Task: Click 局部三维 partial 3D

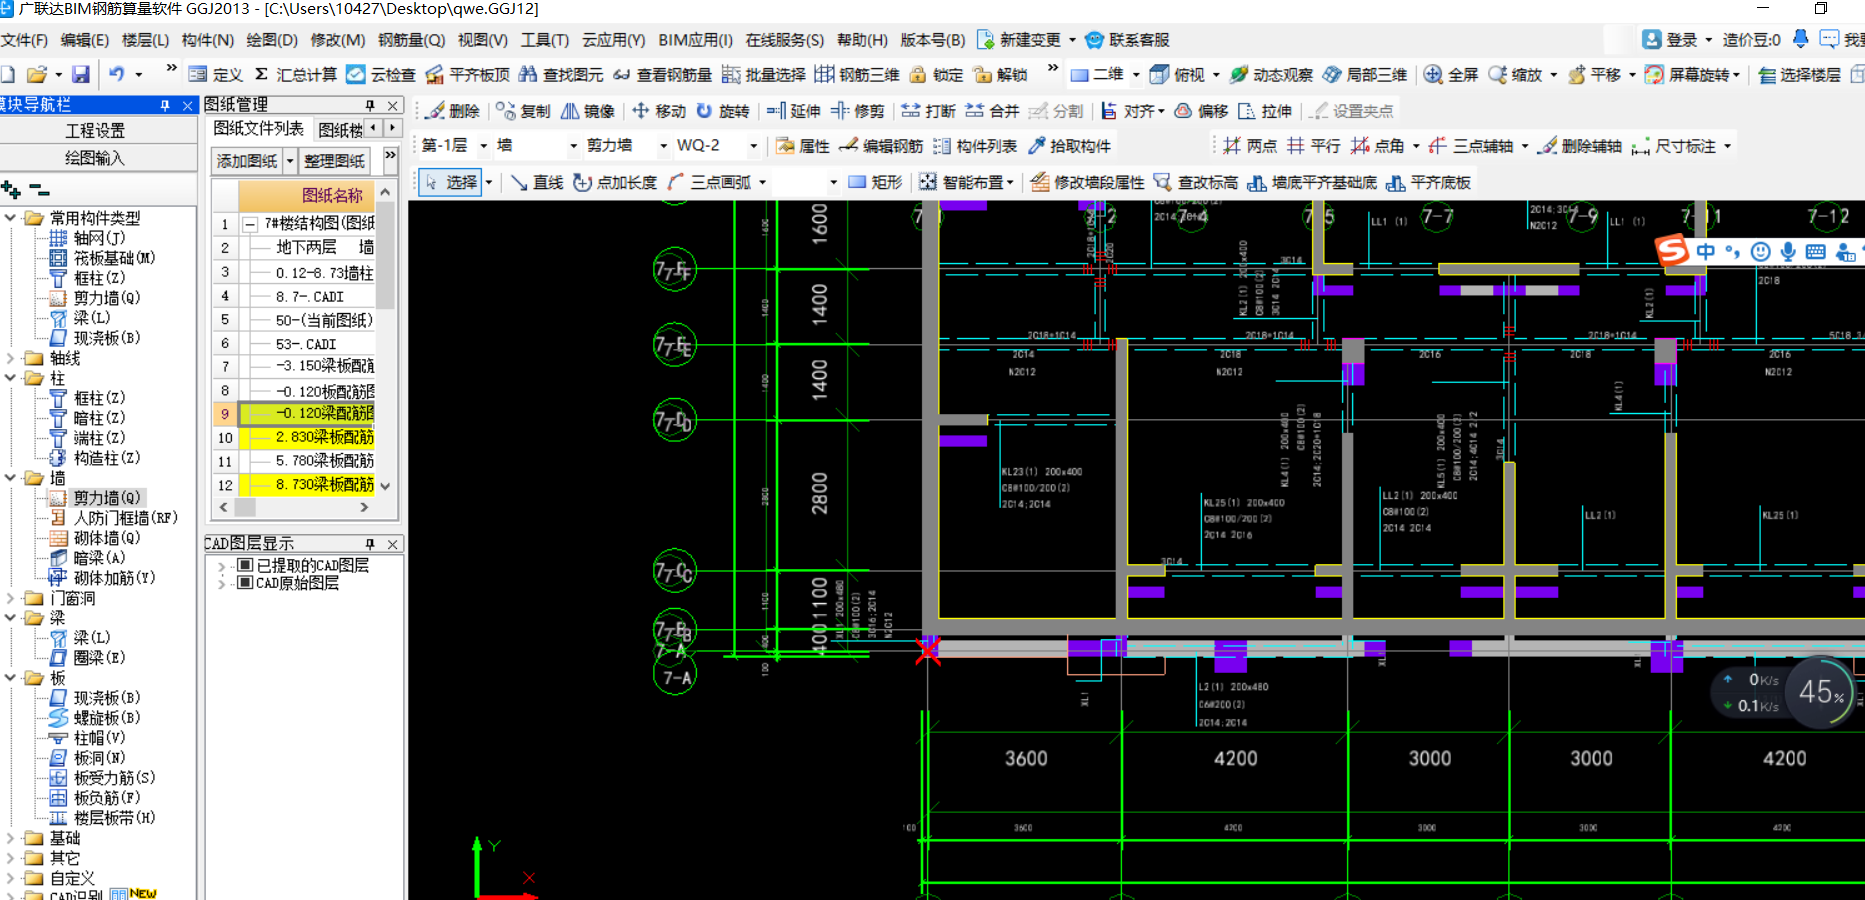Action: (x=1365, y=74)
